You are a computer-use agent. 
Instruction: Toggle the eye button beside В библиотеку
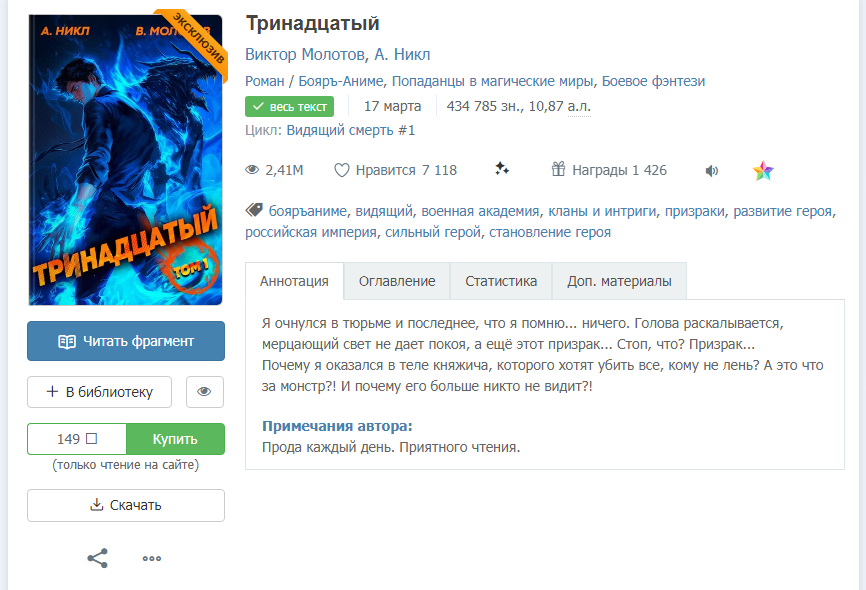204,392
